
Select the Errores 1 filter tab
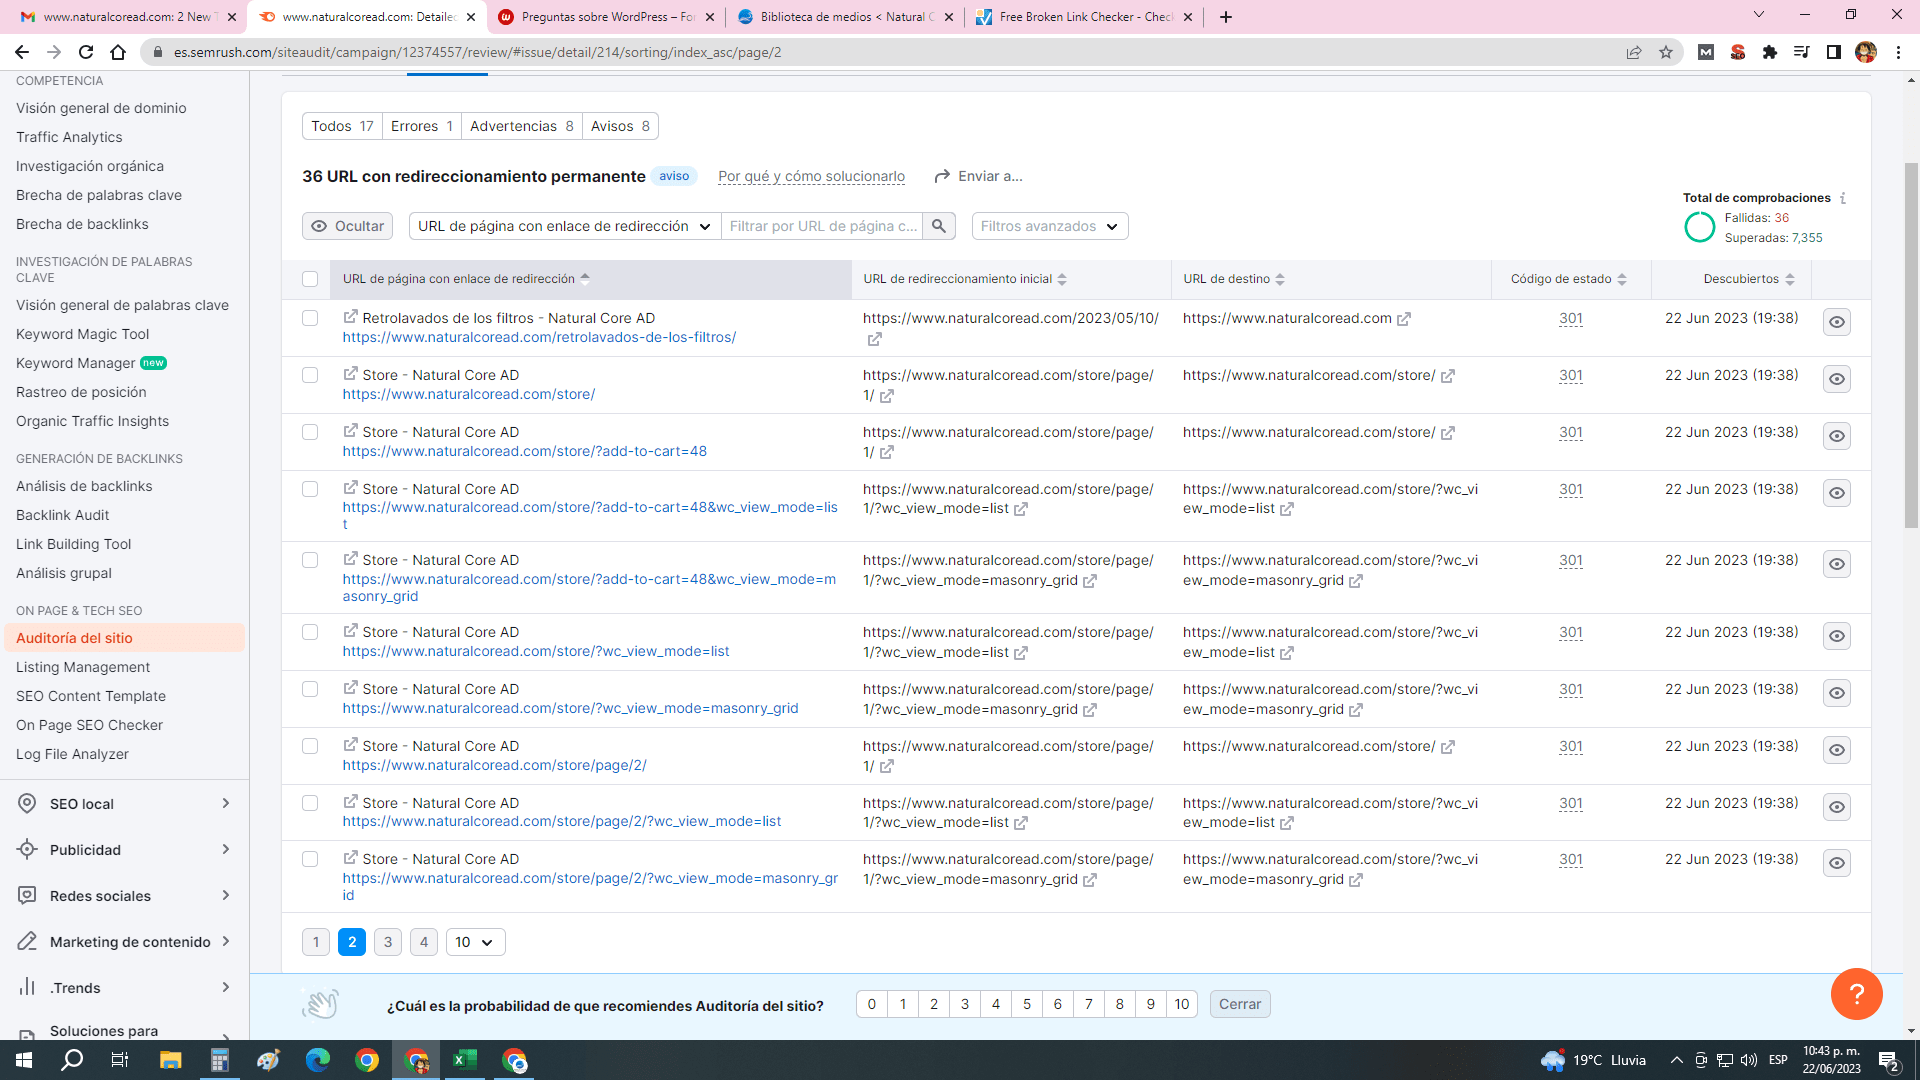pos(422,126)
